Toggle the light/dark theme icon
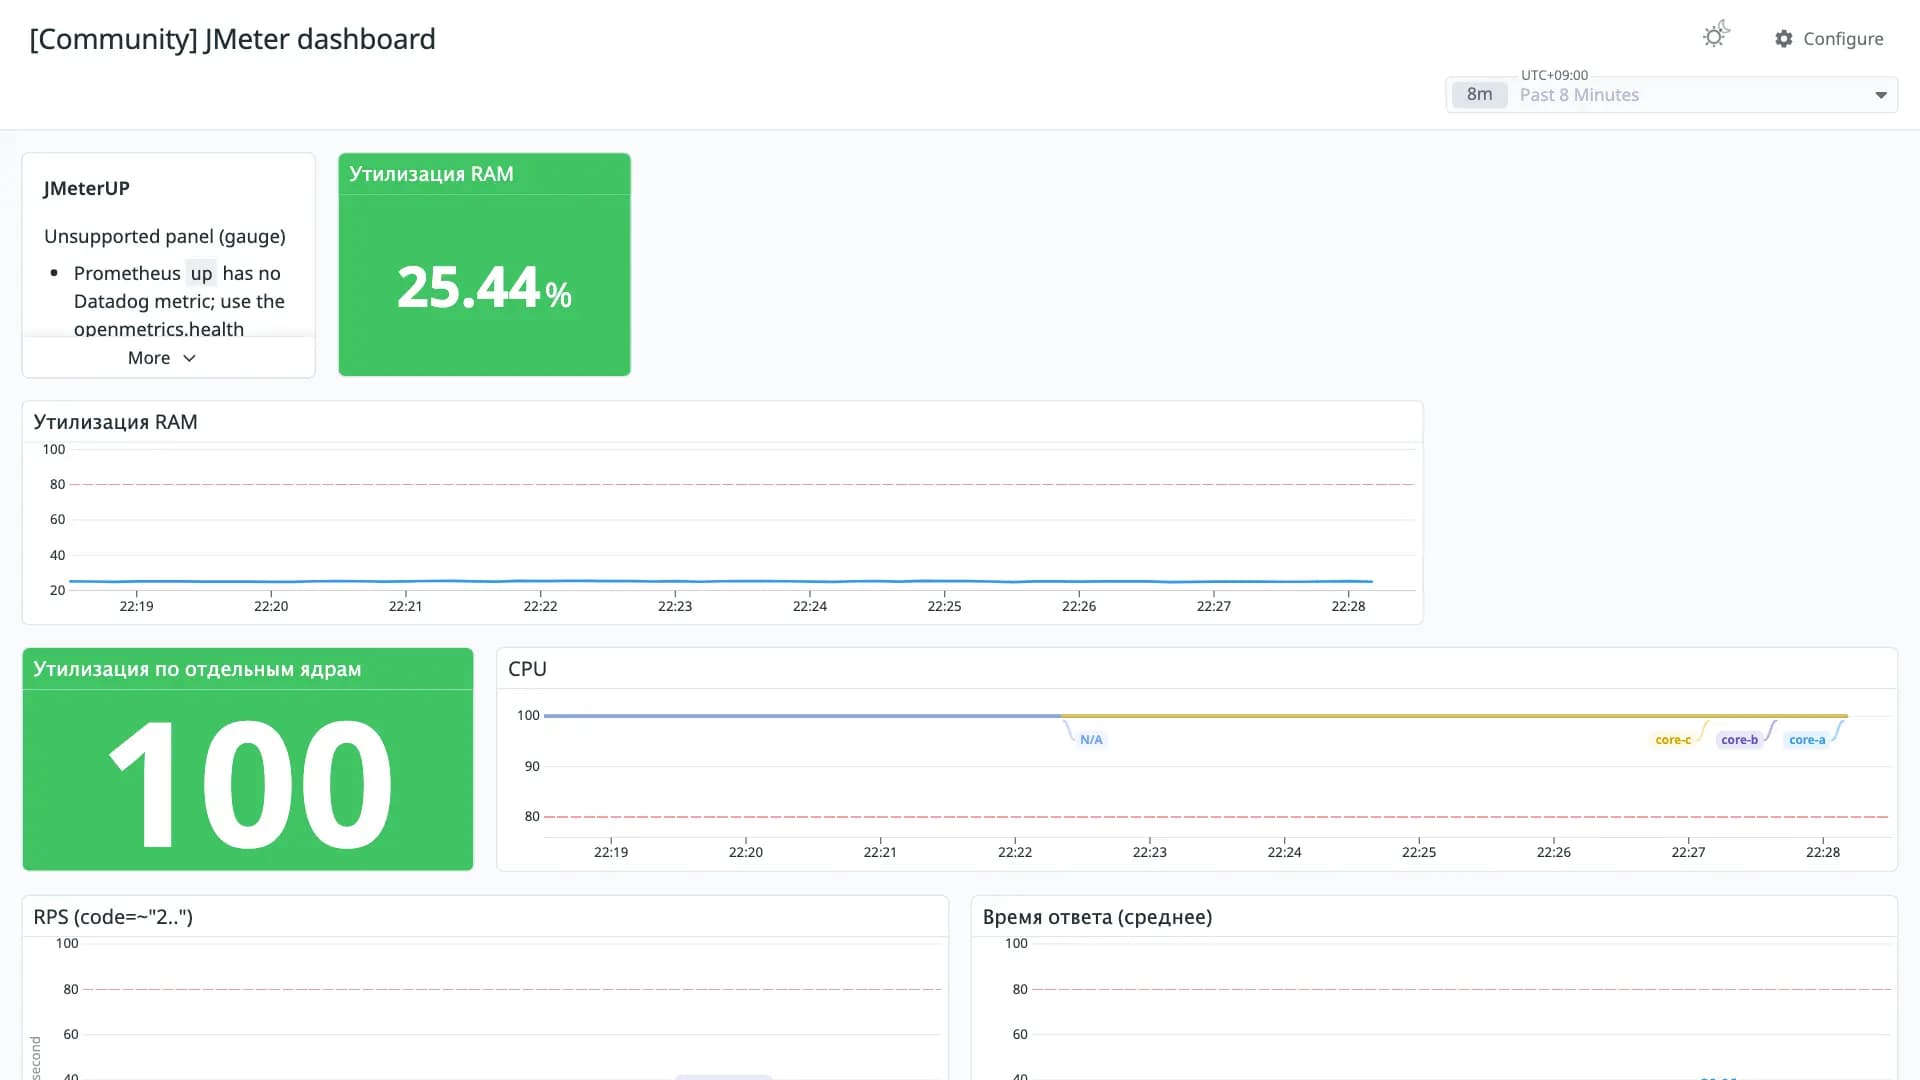This screenshot has width=1920, height=1080. [x=1716, y=36]
